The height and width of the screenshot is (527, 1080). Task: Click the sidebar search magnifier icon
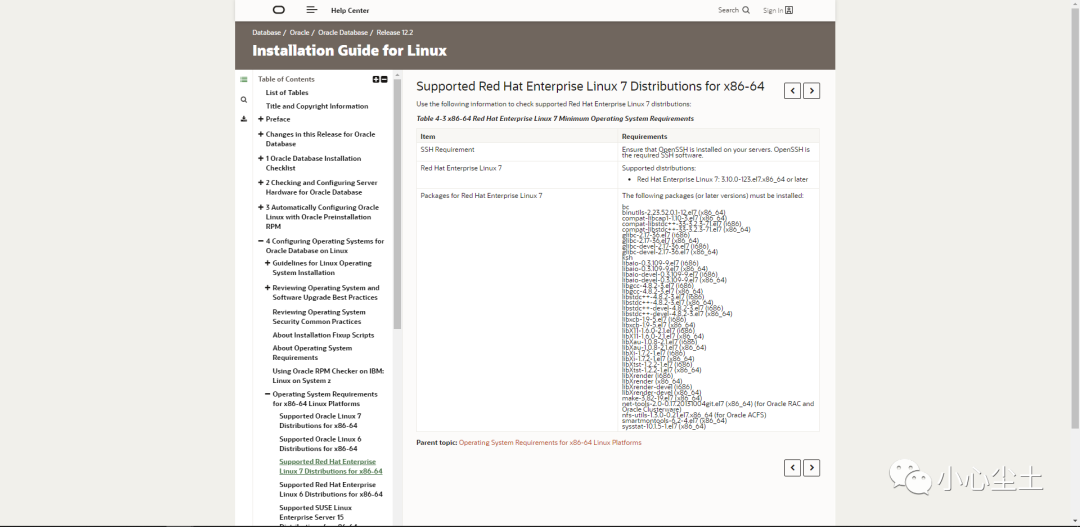[244, 100]
